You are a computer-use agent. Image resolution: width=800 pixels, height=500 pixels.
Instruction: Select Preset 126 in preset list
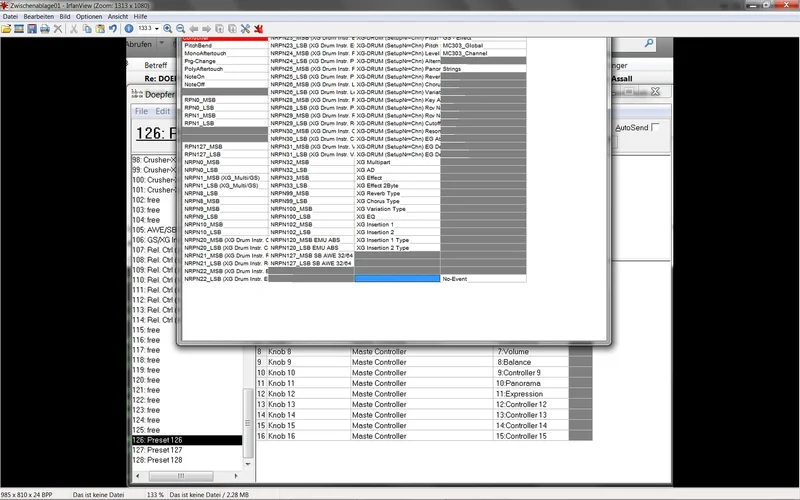click(x=187, y=440)
